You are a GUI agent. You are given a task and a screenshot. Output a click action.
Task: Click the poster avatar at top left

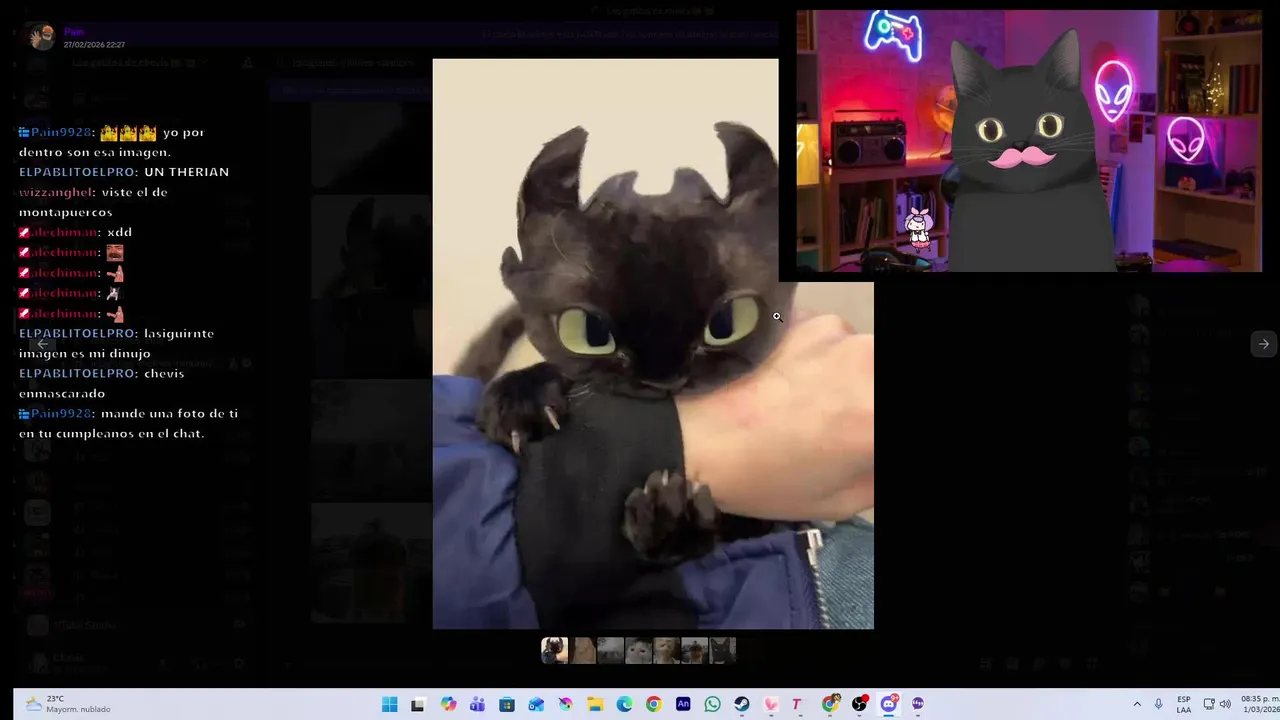coord(42,37)
